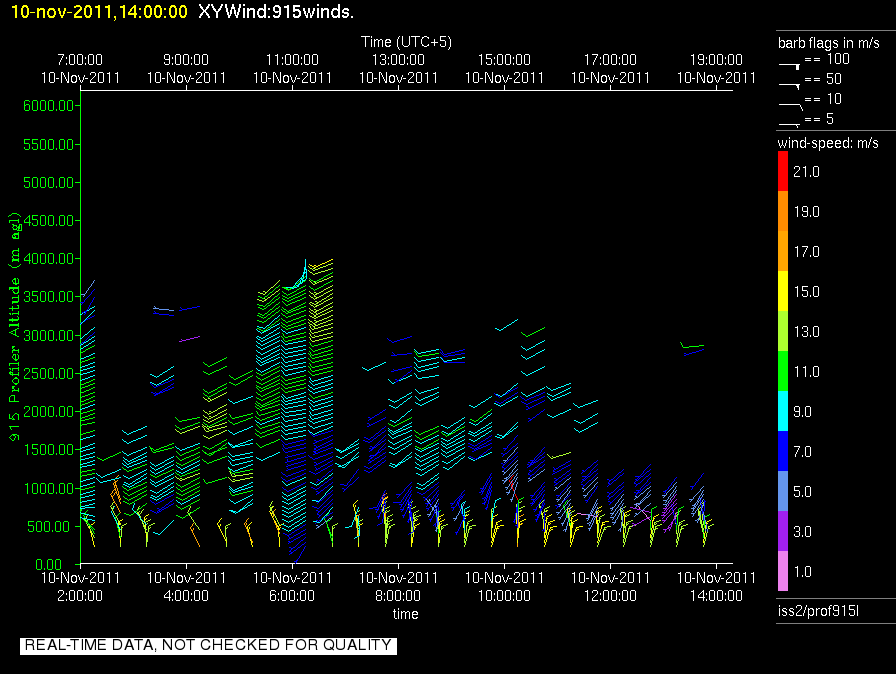
Task: Click the 6000.00 altitude axis label
Action: click(x=49, y=106)
